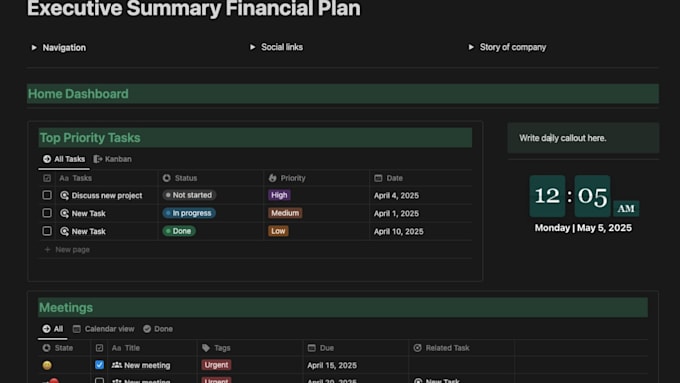Click the Aa icon of the Title column
This screenshot has width=680, height=383.
(116, 348)
